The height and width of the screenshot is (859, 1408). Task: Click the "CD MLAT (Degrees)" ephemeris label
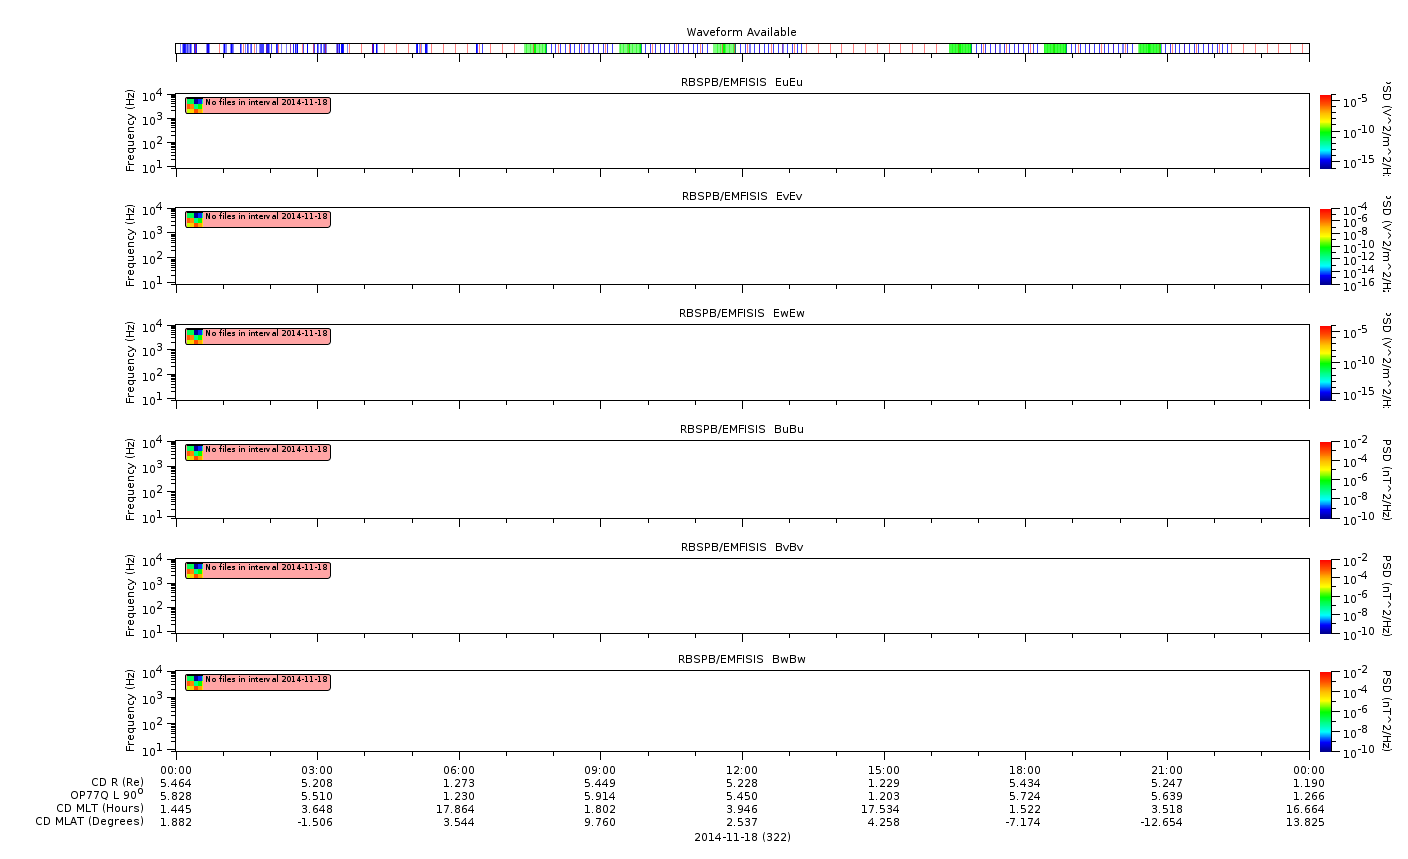(x=89, y=822)
